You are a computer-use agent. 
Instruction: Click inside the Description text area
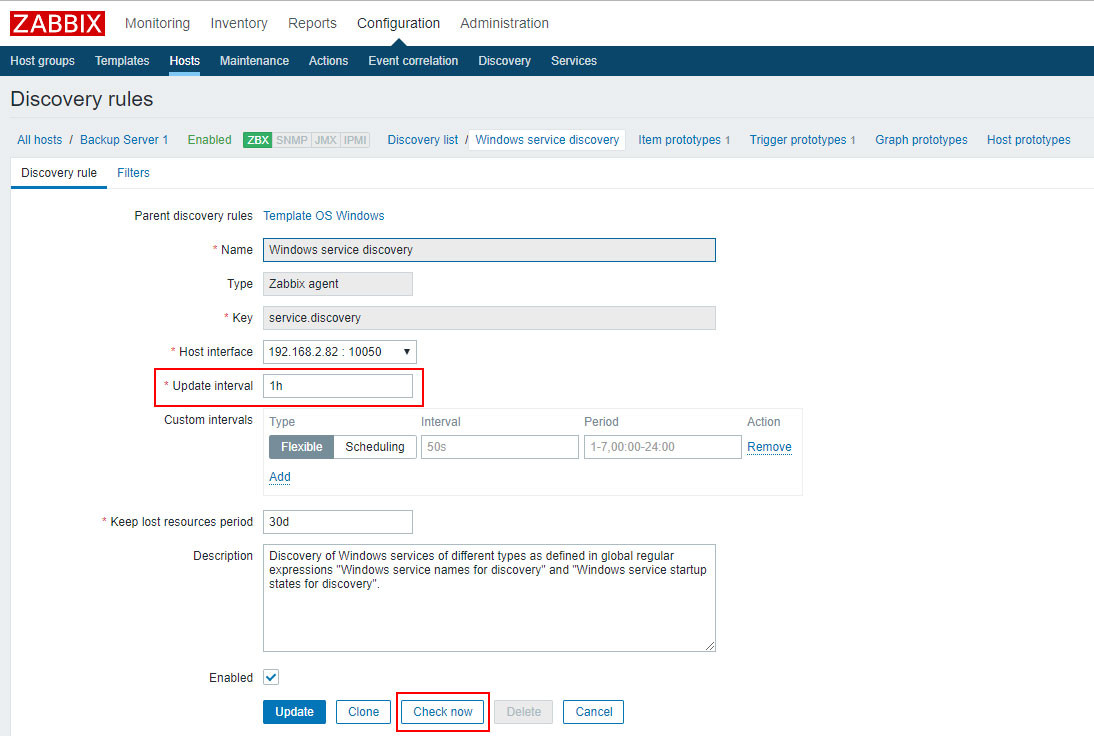tap(489, 598)
